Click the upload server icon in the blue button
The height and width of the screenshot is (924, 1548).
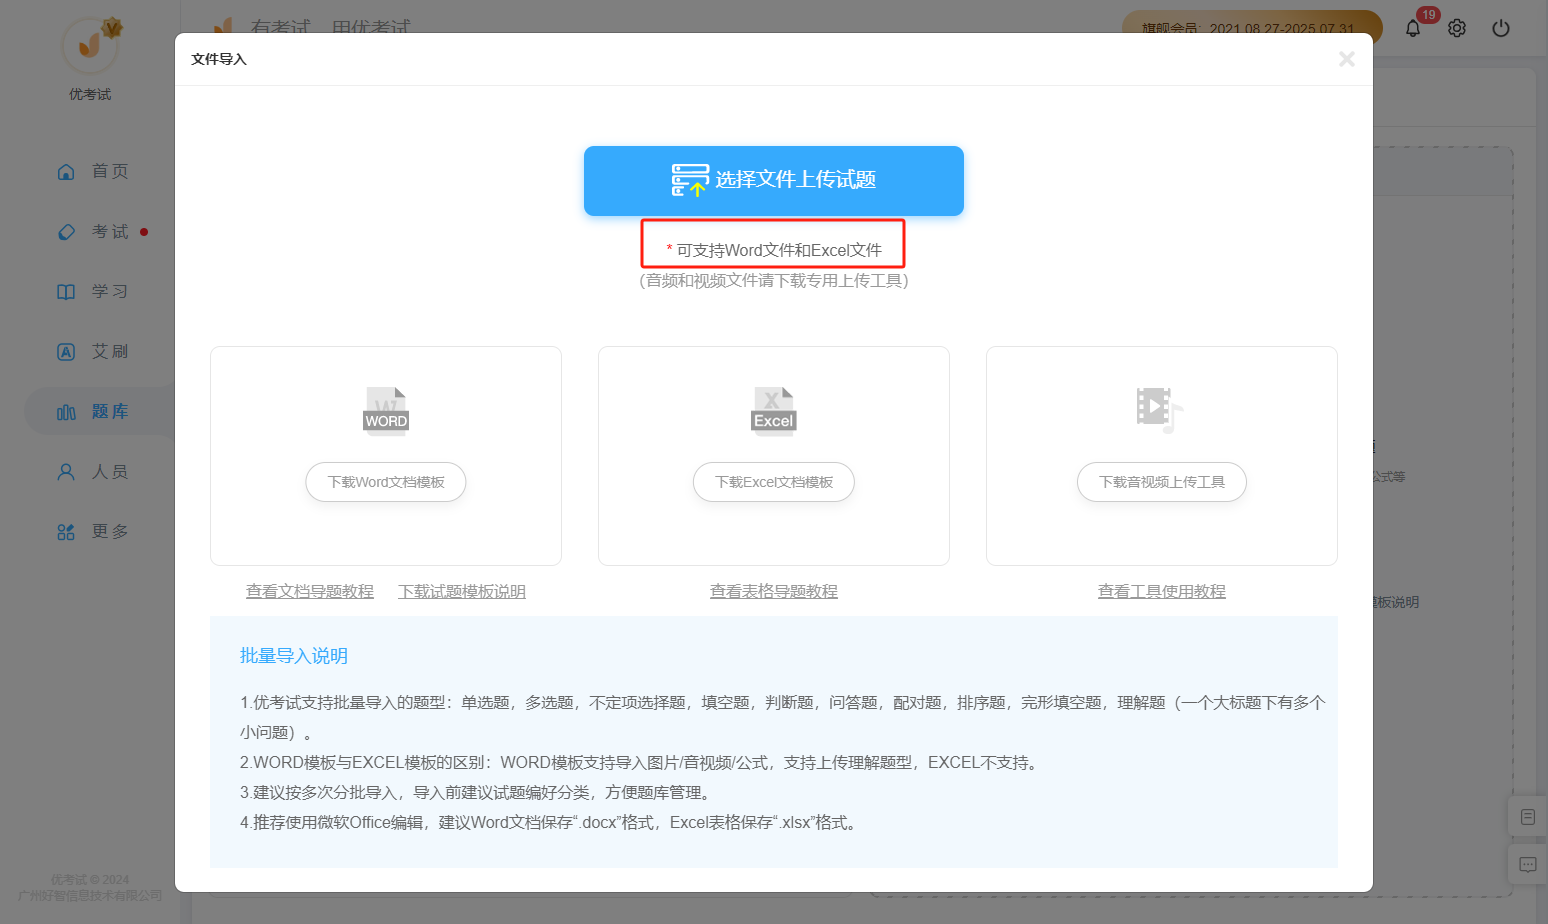click(690, 180)
